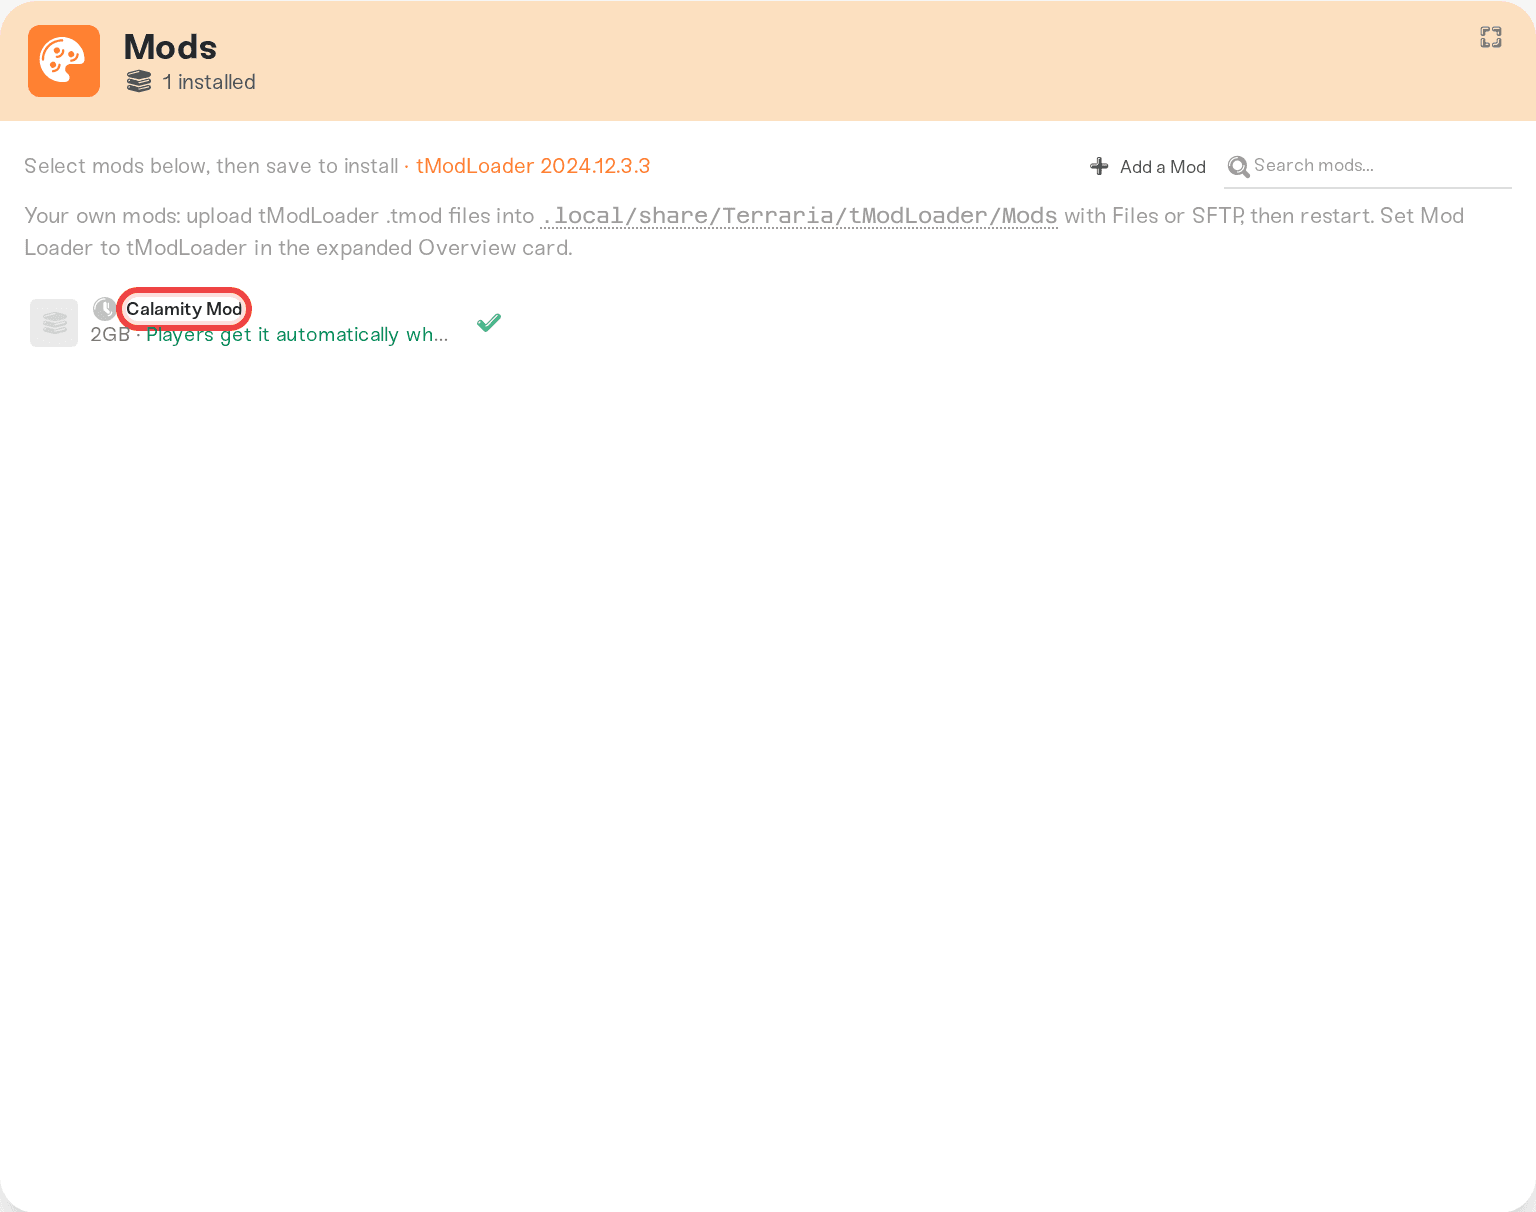The height and width of the screenshot is (1212, 1536).
Task: Select the Calamity Mod thumbnail
Action: 54,323
